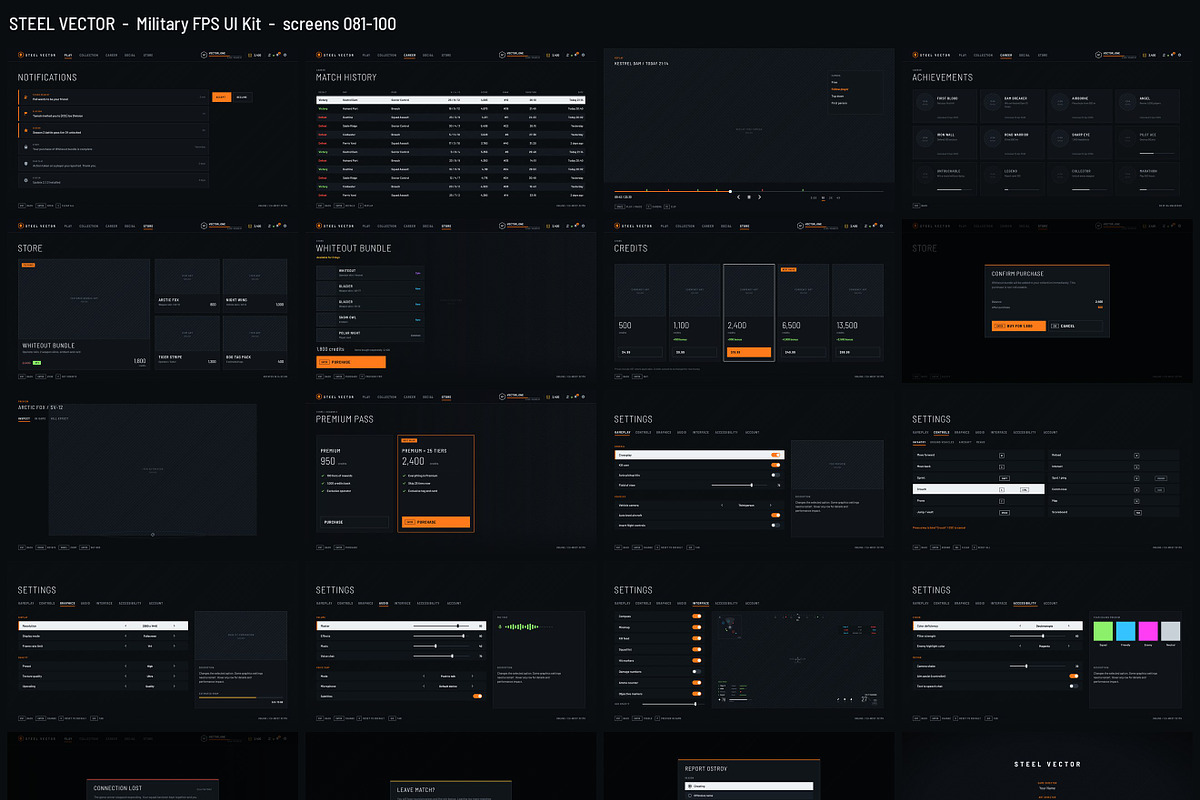Click the Untouchable achievement icon
This screenshot has height=800, width=1200.
(923, 174)
